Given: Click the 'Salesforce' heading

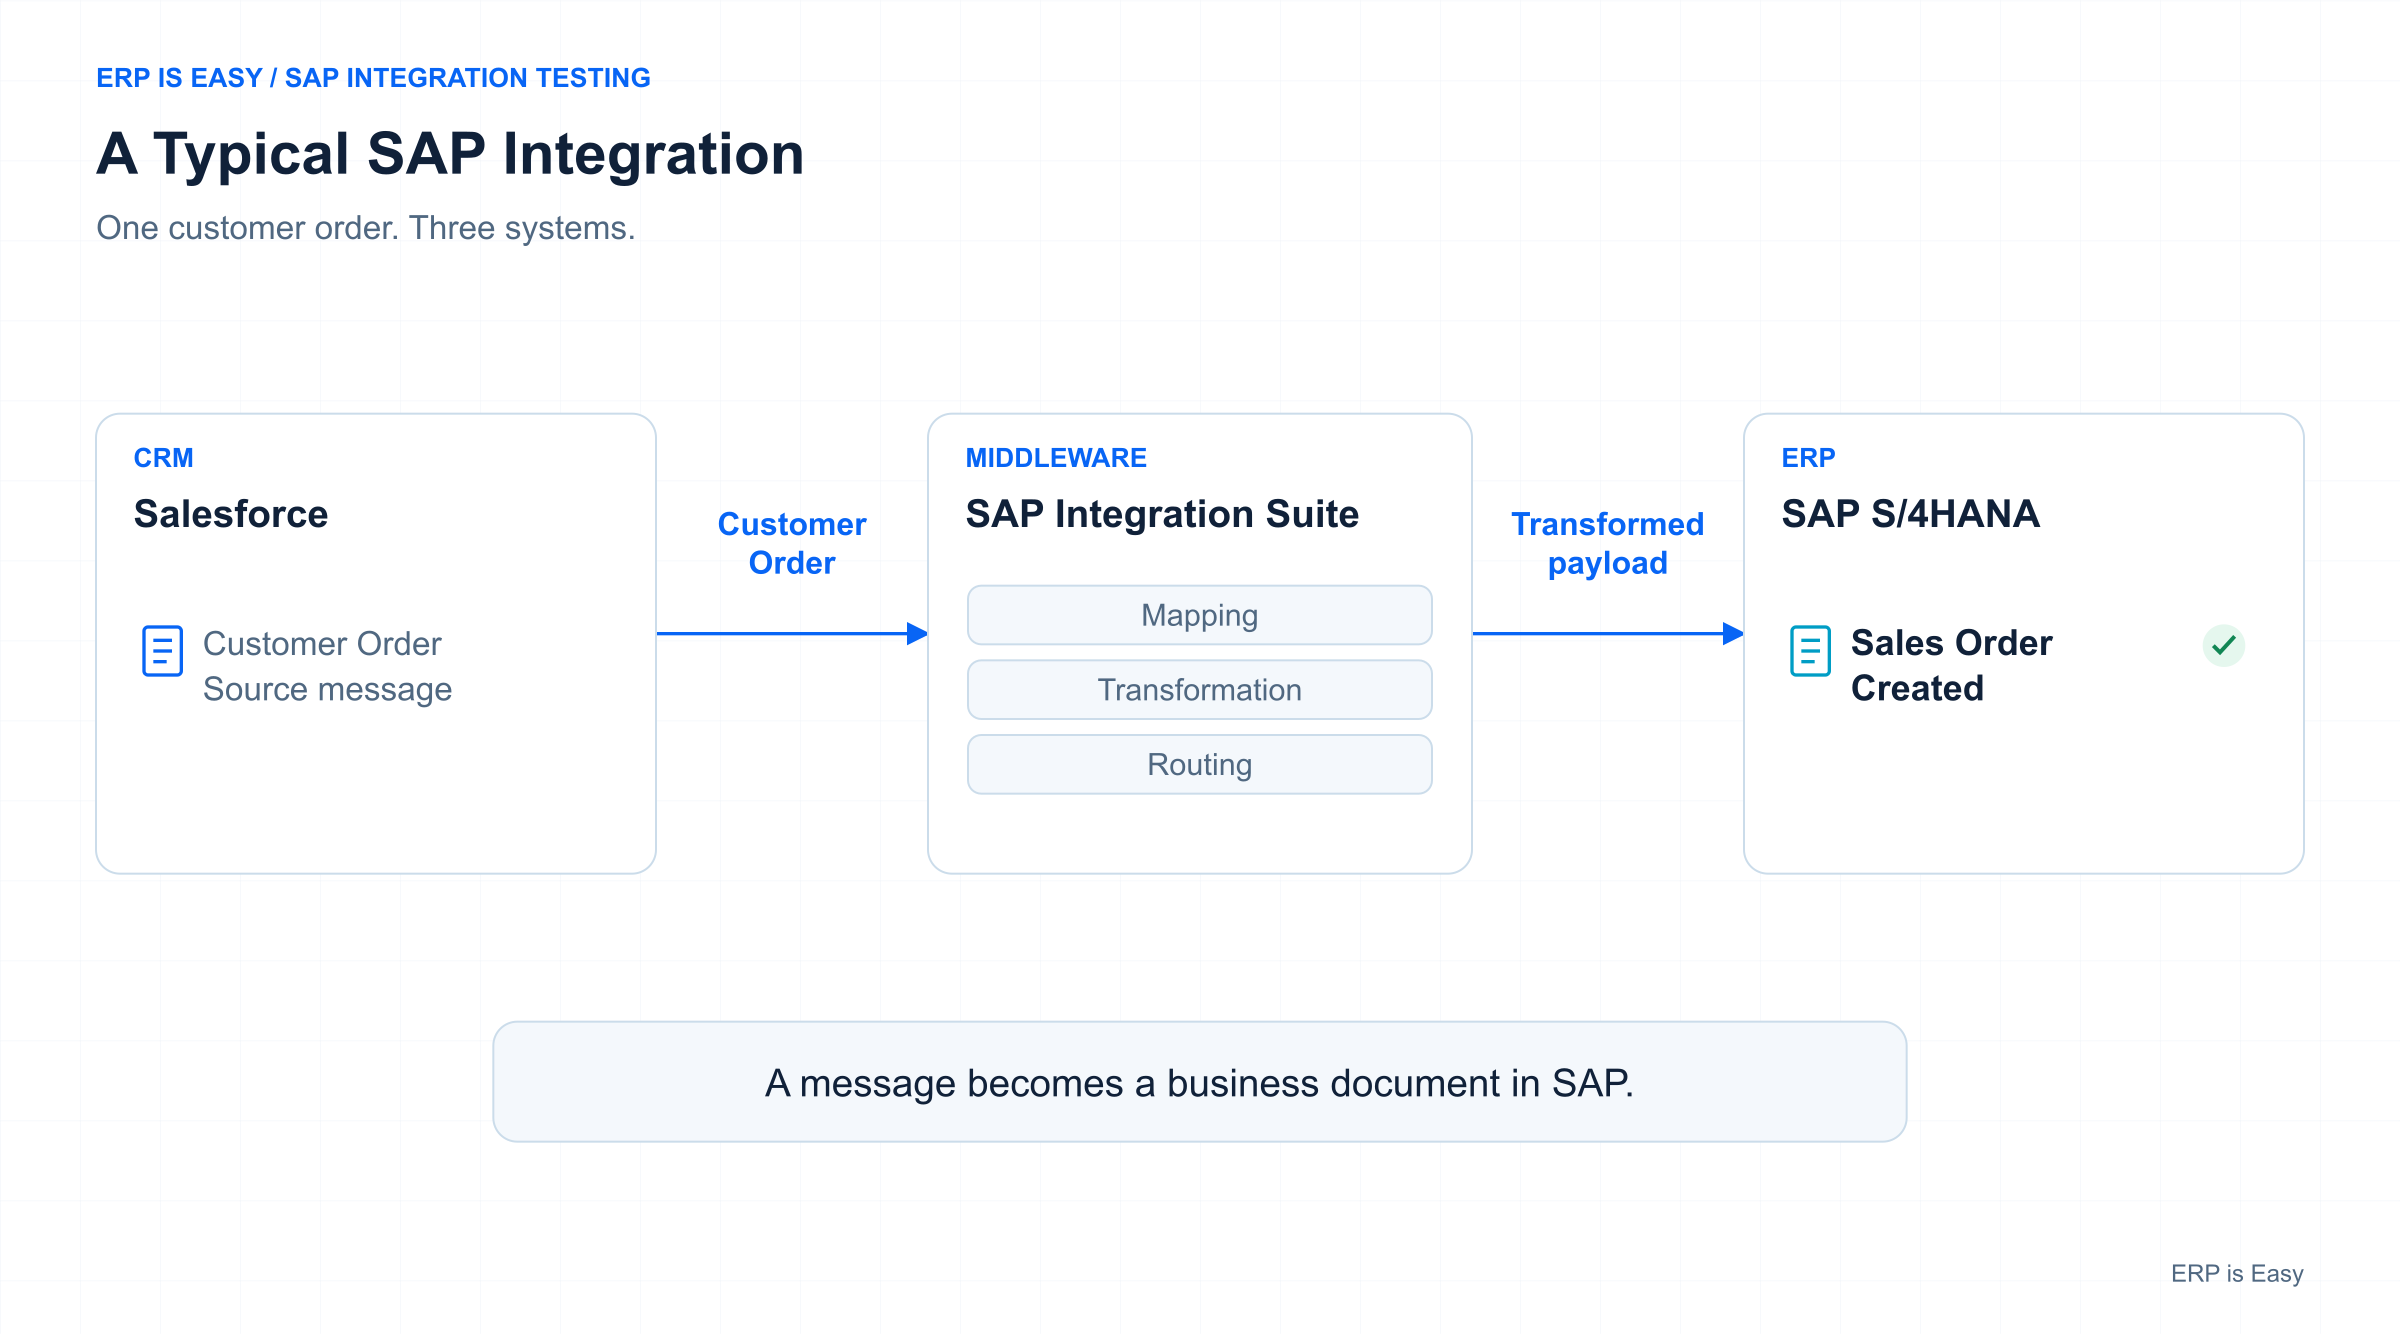Looking at the screenshot, I should [231, 514].
